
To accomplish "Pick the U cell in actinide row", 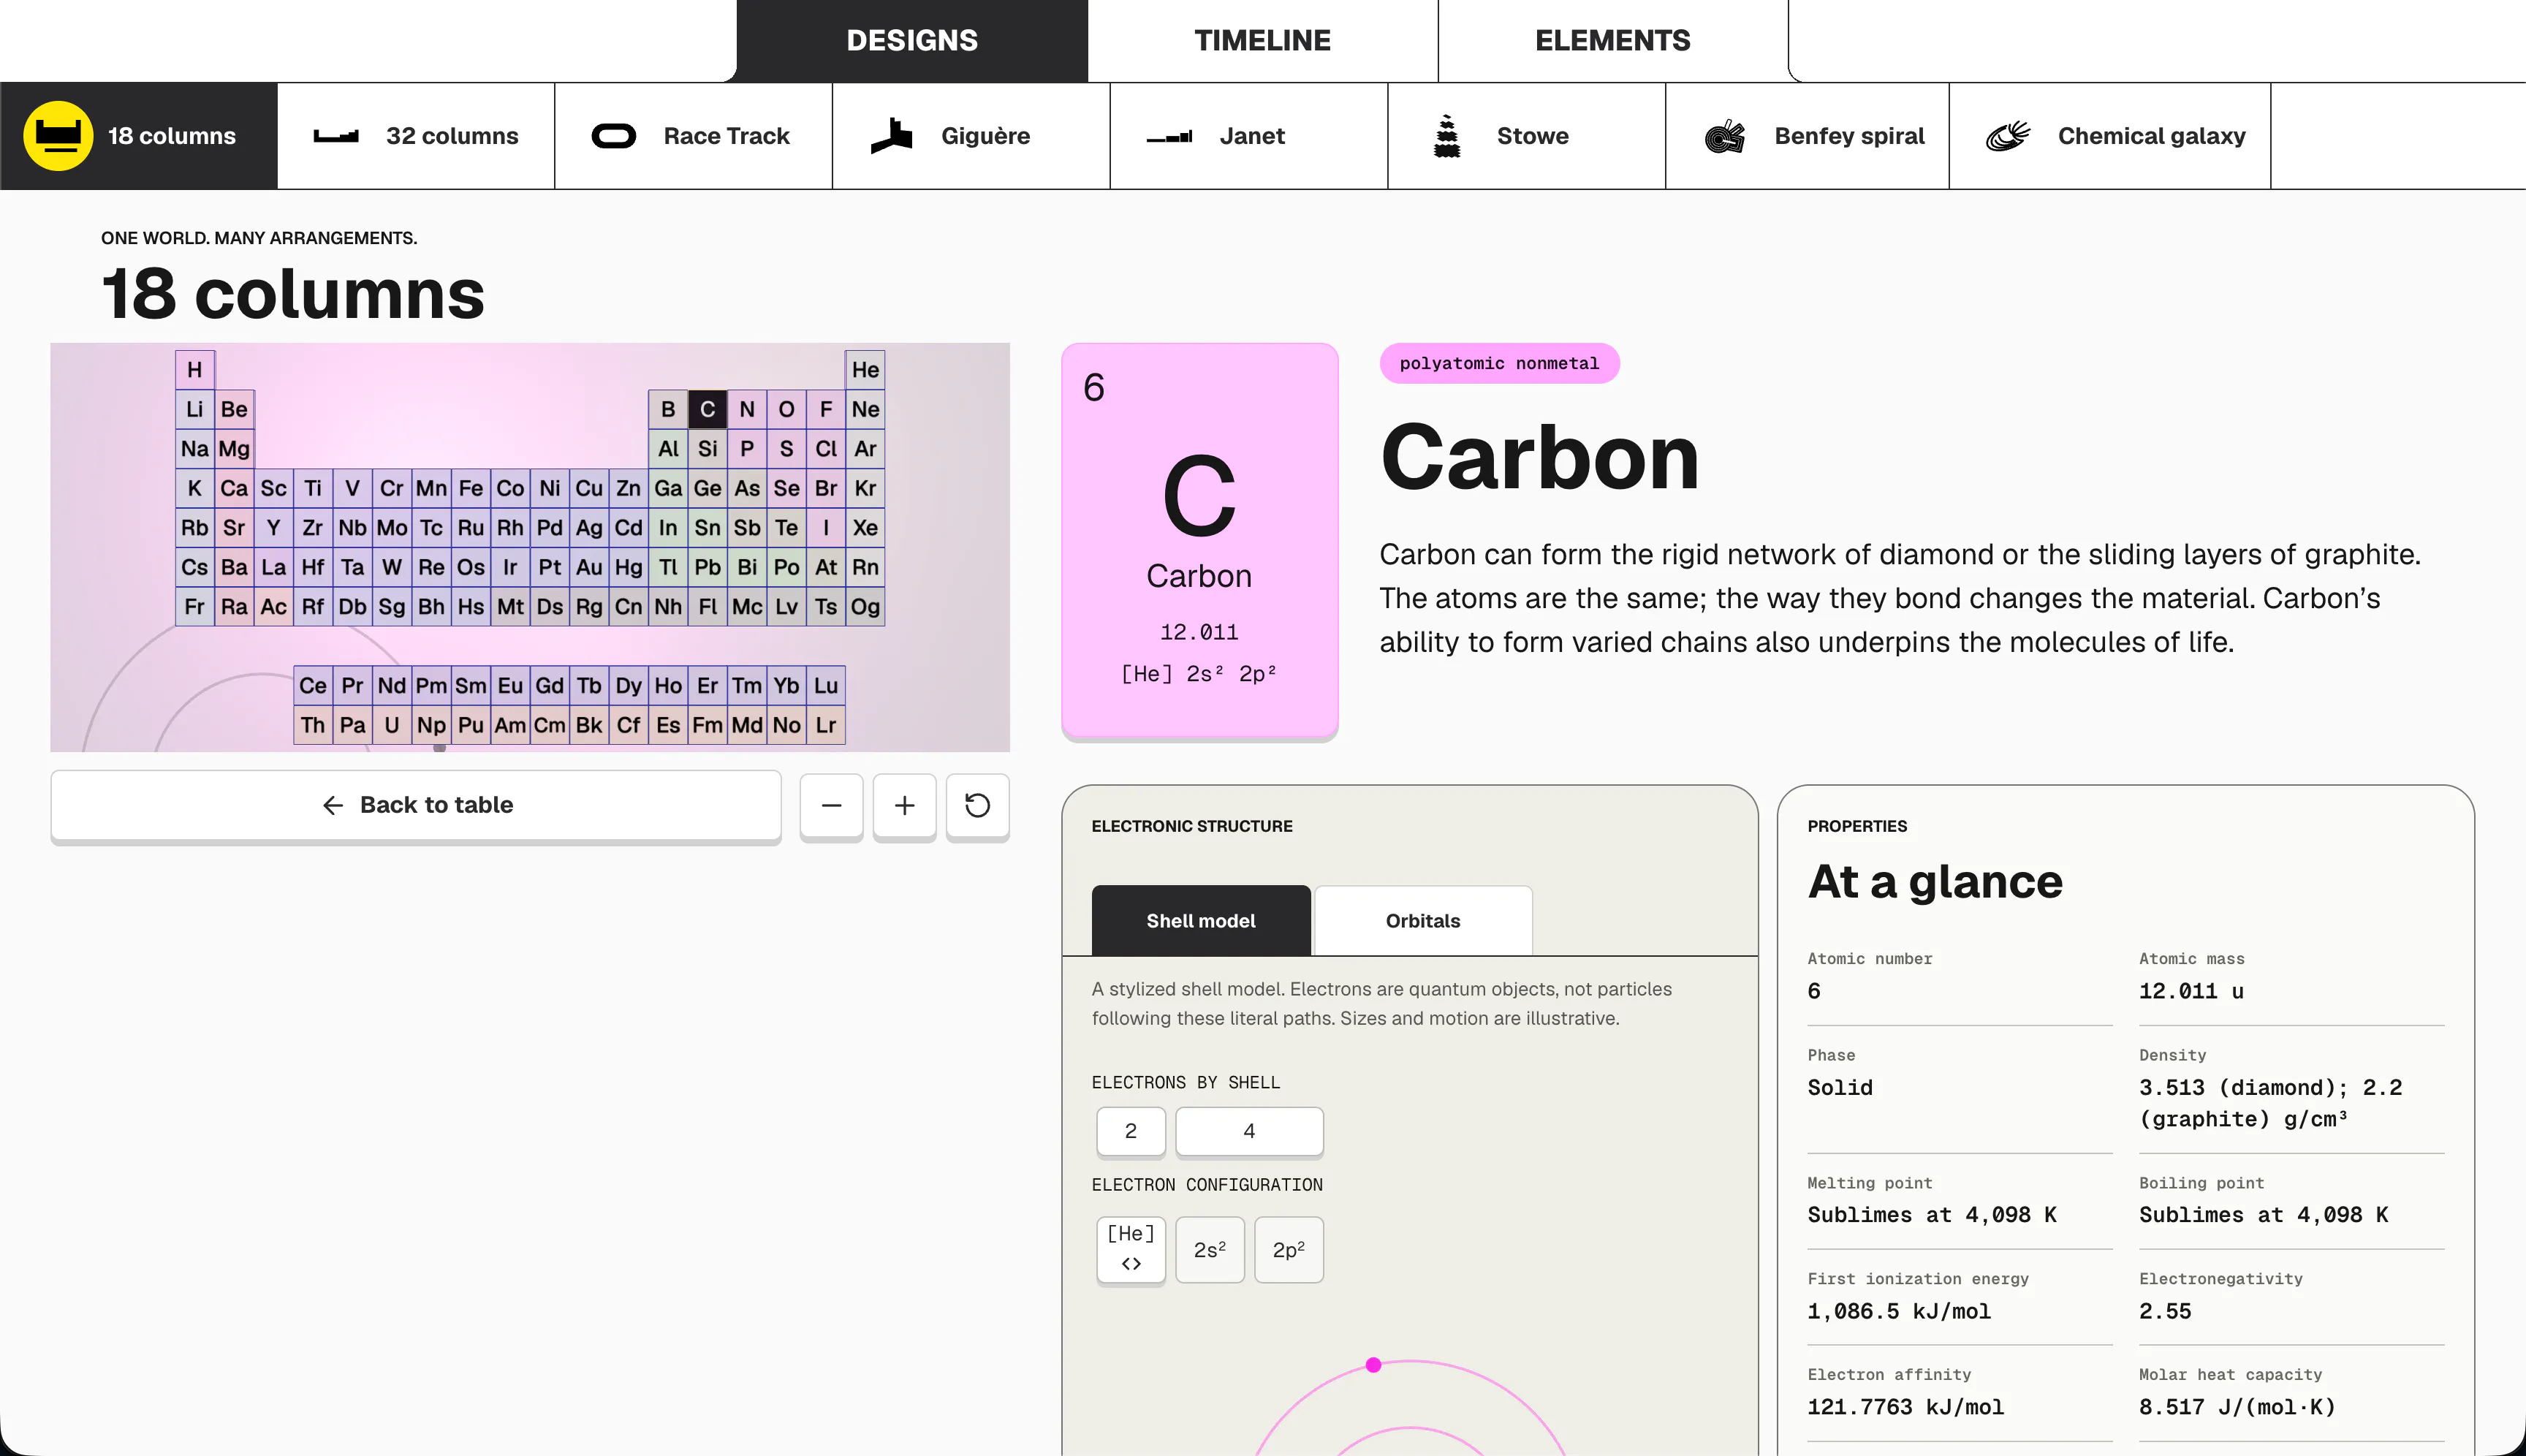I will click(392, 725).
